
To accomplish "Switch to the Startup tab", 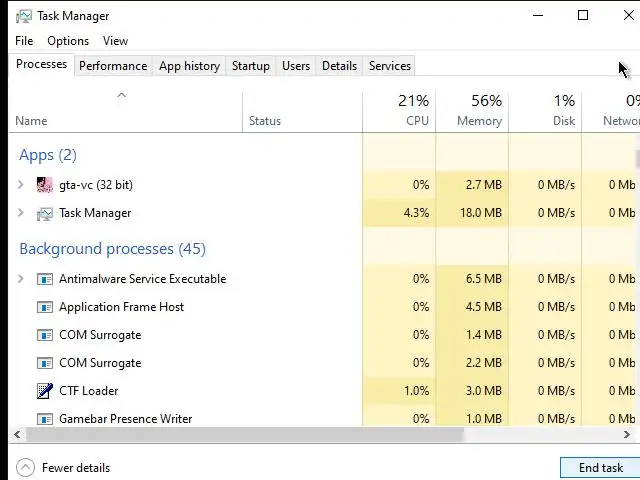I will 250,66.
